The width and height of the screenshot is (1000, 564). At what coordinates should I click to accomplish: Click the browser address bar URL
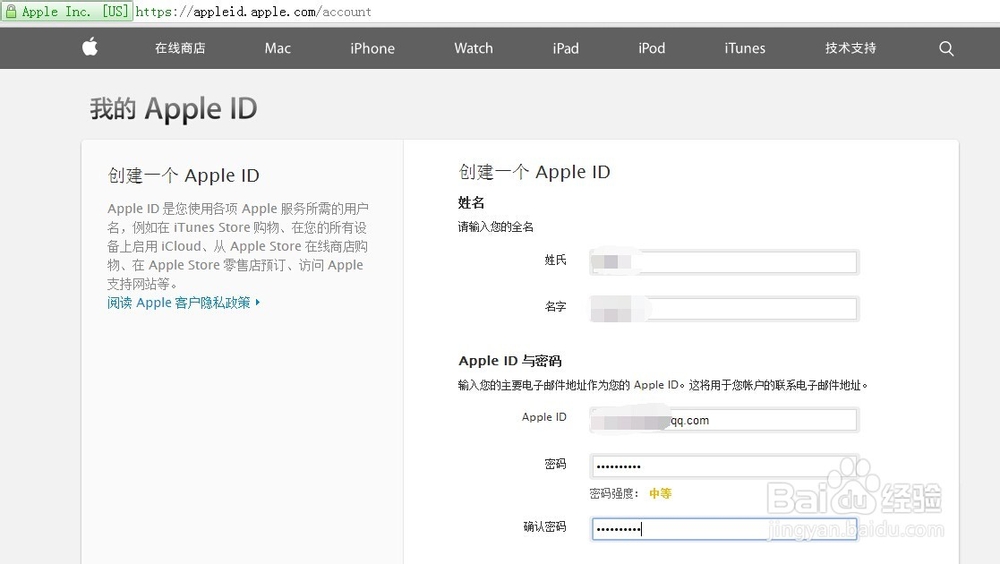(253, 11)
